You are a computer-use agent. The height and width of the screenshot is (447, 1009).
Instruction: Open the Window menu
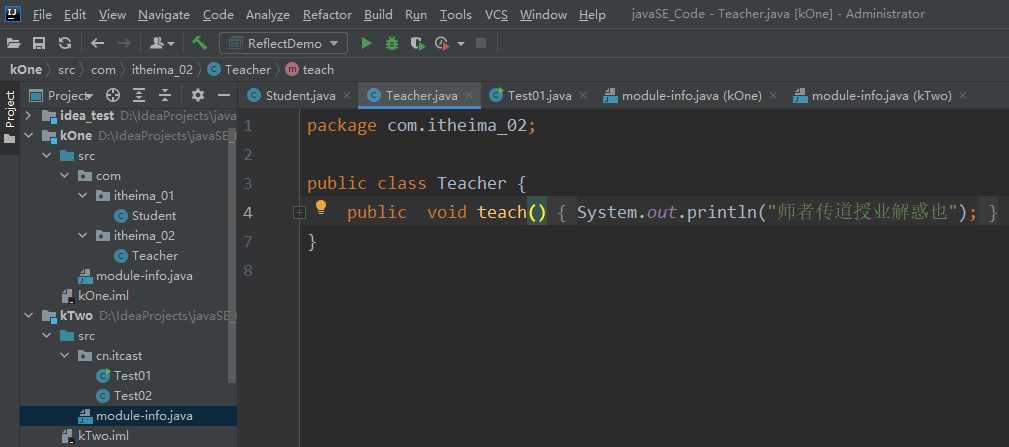pyautogui.click(x=543, y=14)
